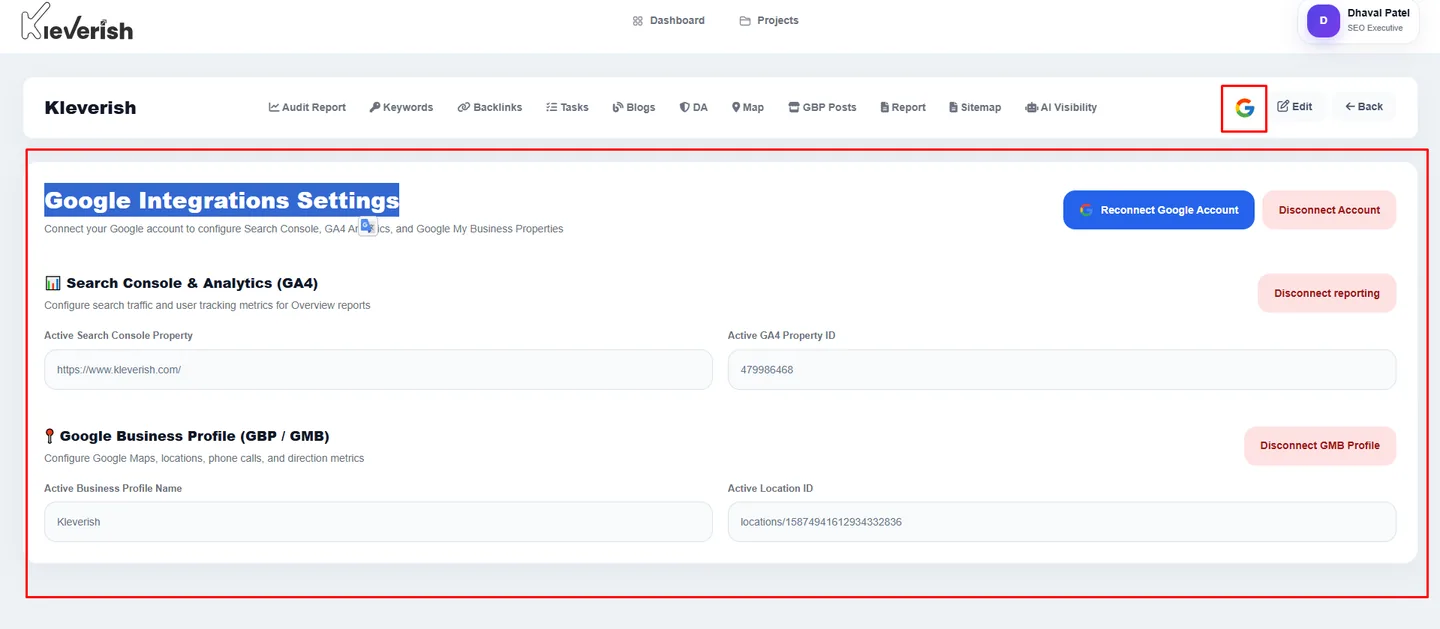The width and height of the screenshot is (1440, 629).
Task: View the Blogs tab
Action: click(634, 107)
